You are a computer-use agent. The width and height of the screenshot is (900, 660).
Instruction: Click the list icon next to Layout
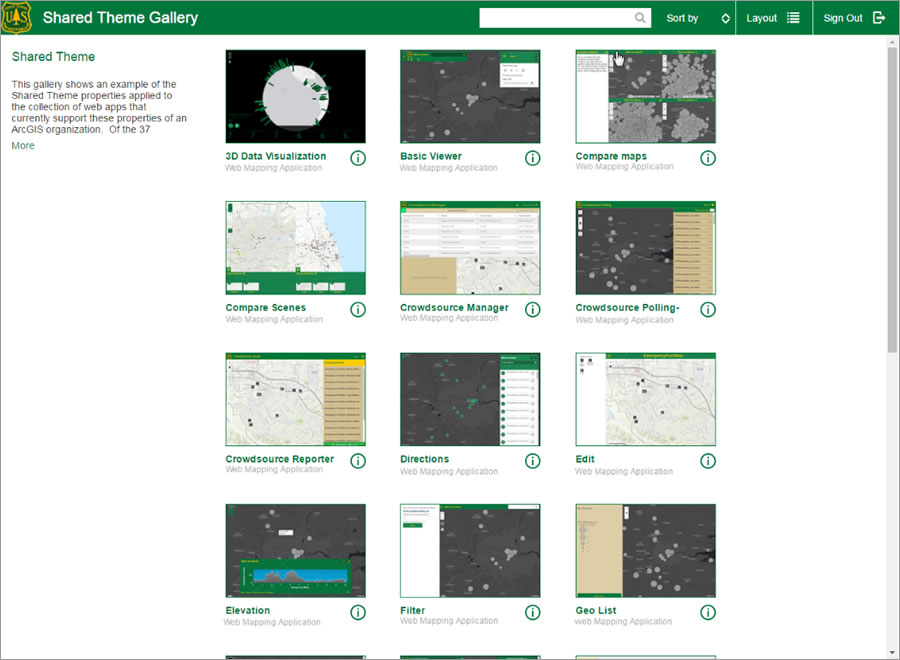[x=795, y=17]
